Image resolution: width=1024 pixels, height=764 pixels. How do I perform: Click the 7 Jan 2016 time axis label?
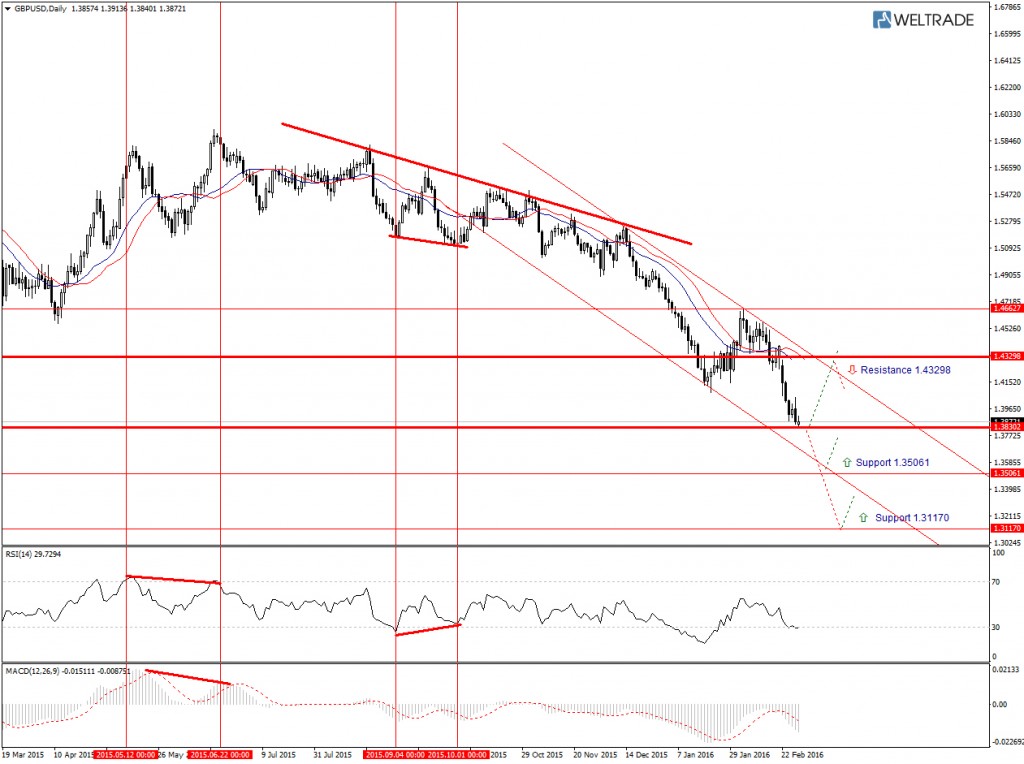click(696, 755)
